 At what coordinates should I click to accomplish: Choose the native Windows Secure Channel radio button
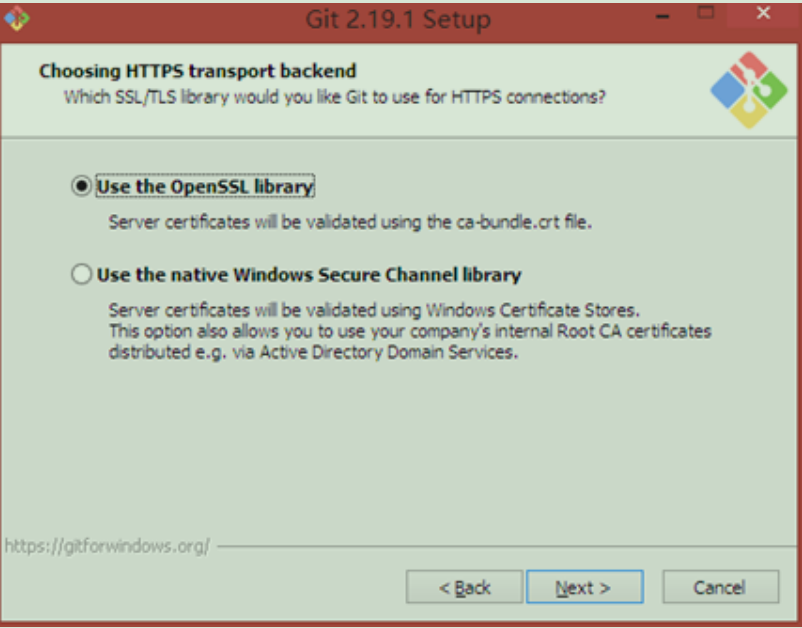click(x=81, y=274)
